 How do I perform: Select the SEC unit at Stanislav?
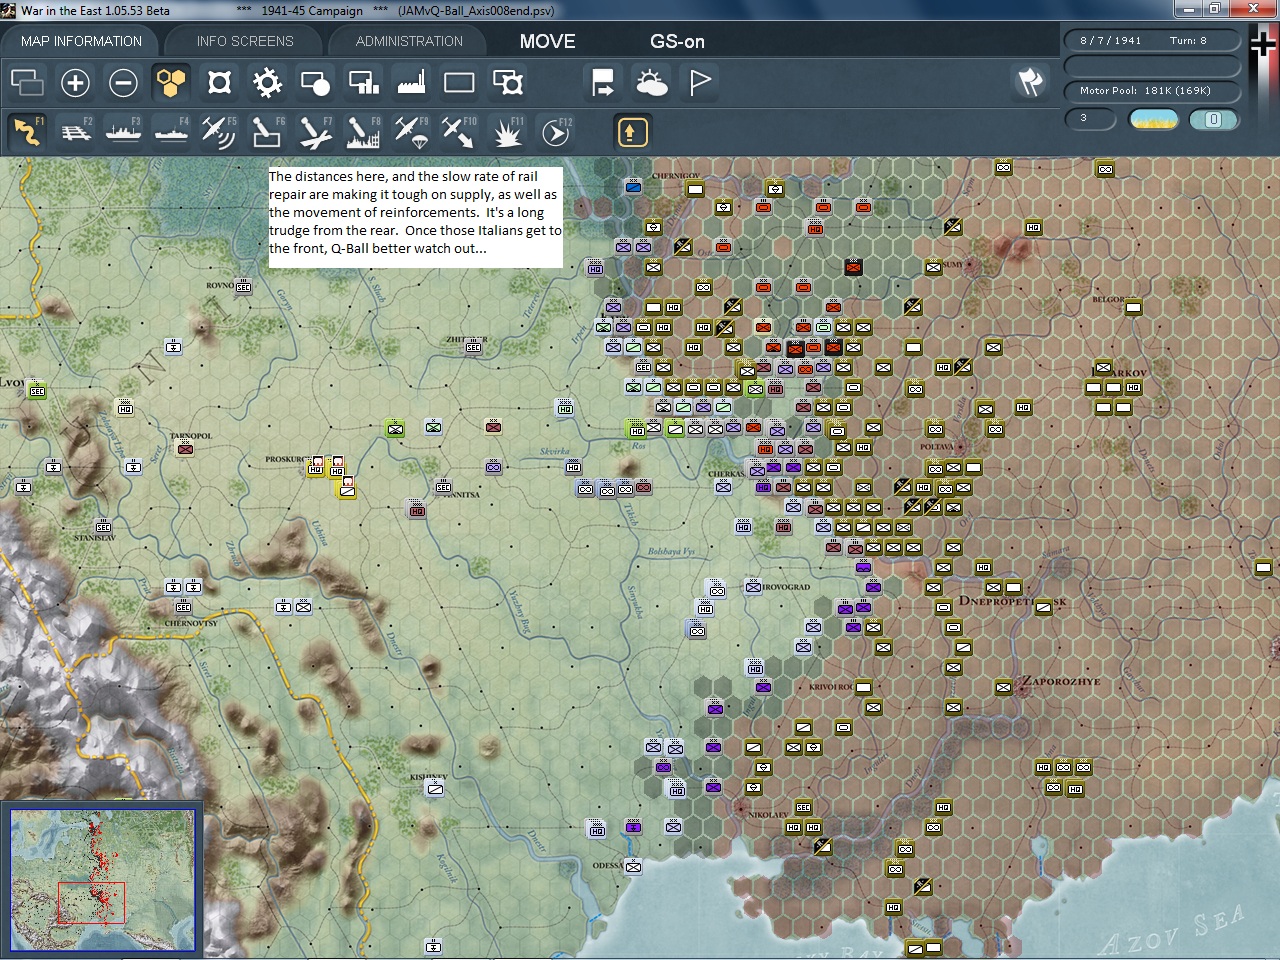[x=103, y=526]
